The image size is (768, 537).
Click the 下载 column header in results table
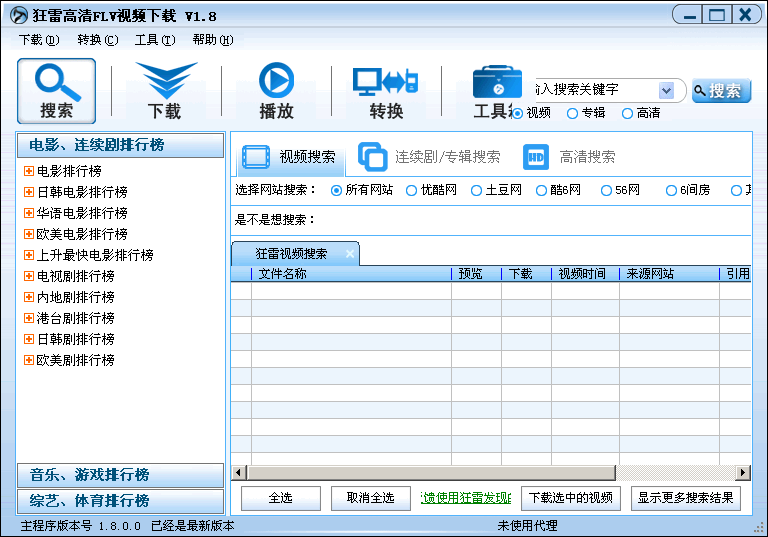[526, 274]
